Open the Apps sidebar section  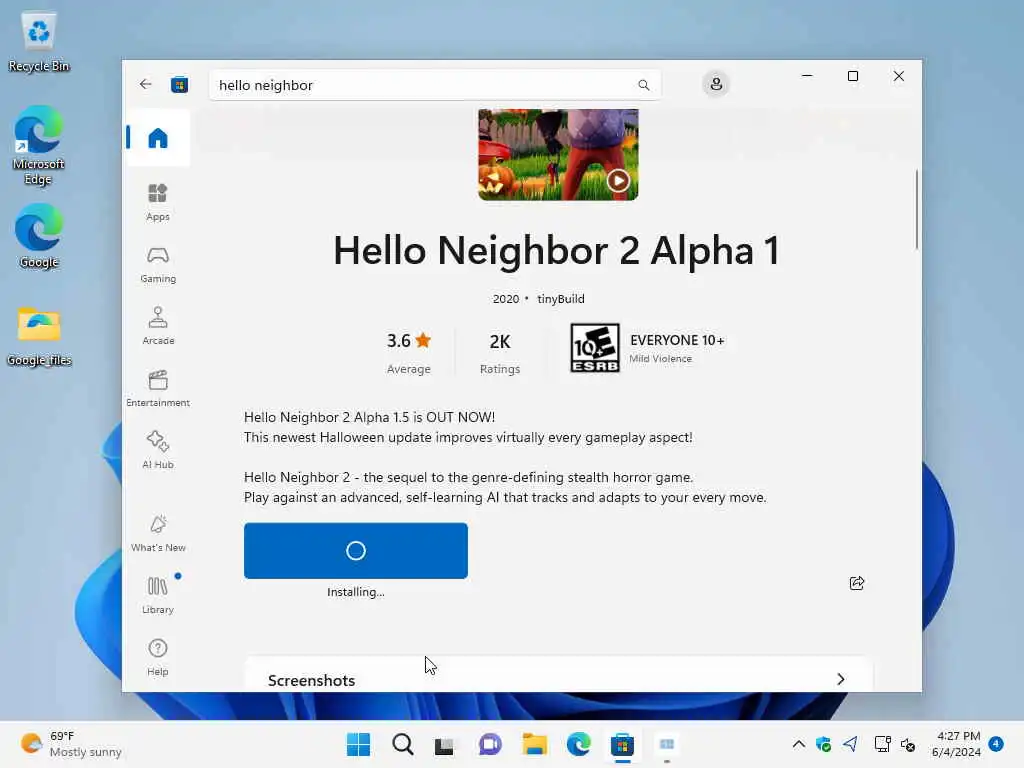[157, 202]
